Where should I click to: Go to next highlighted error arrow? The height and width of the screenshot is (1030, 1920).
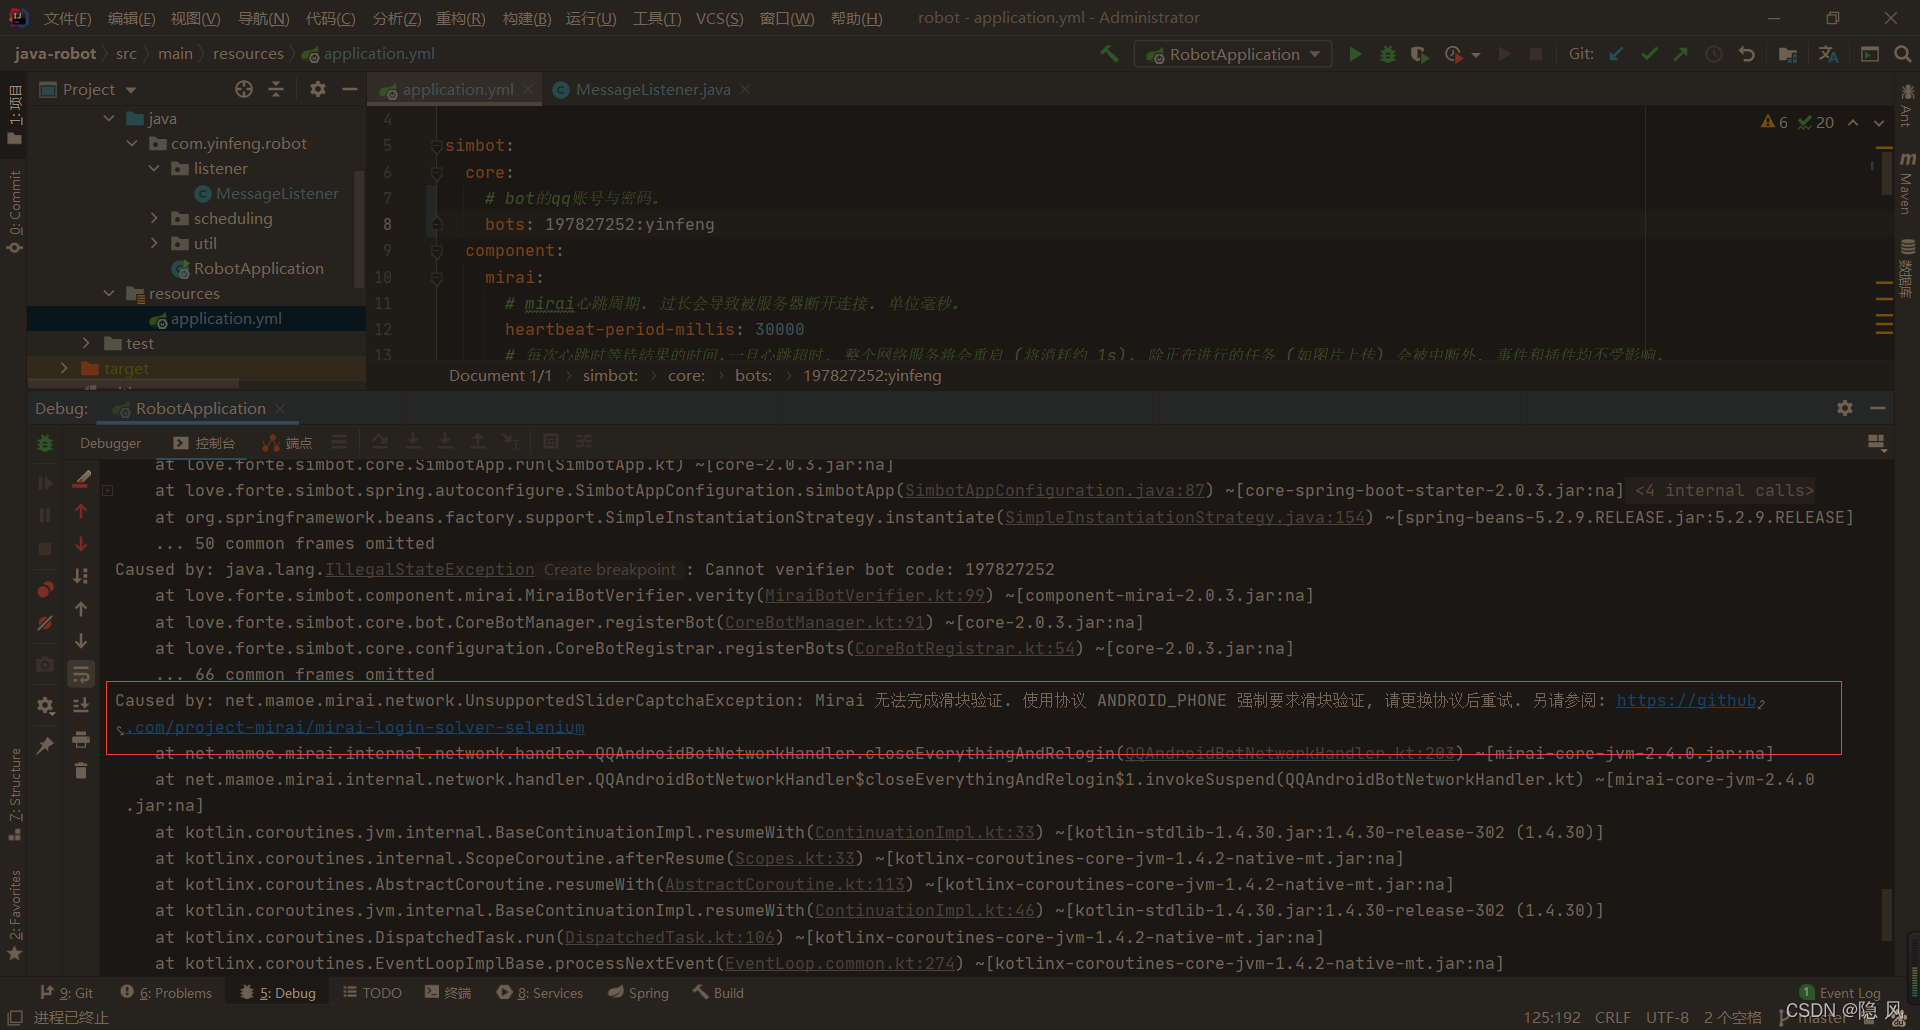(1879, 122)
